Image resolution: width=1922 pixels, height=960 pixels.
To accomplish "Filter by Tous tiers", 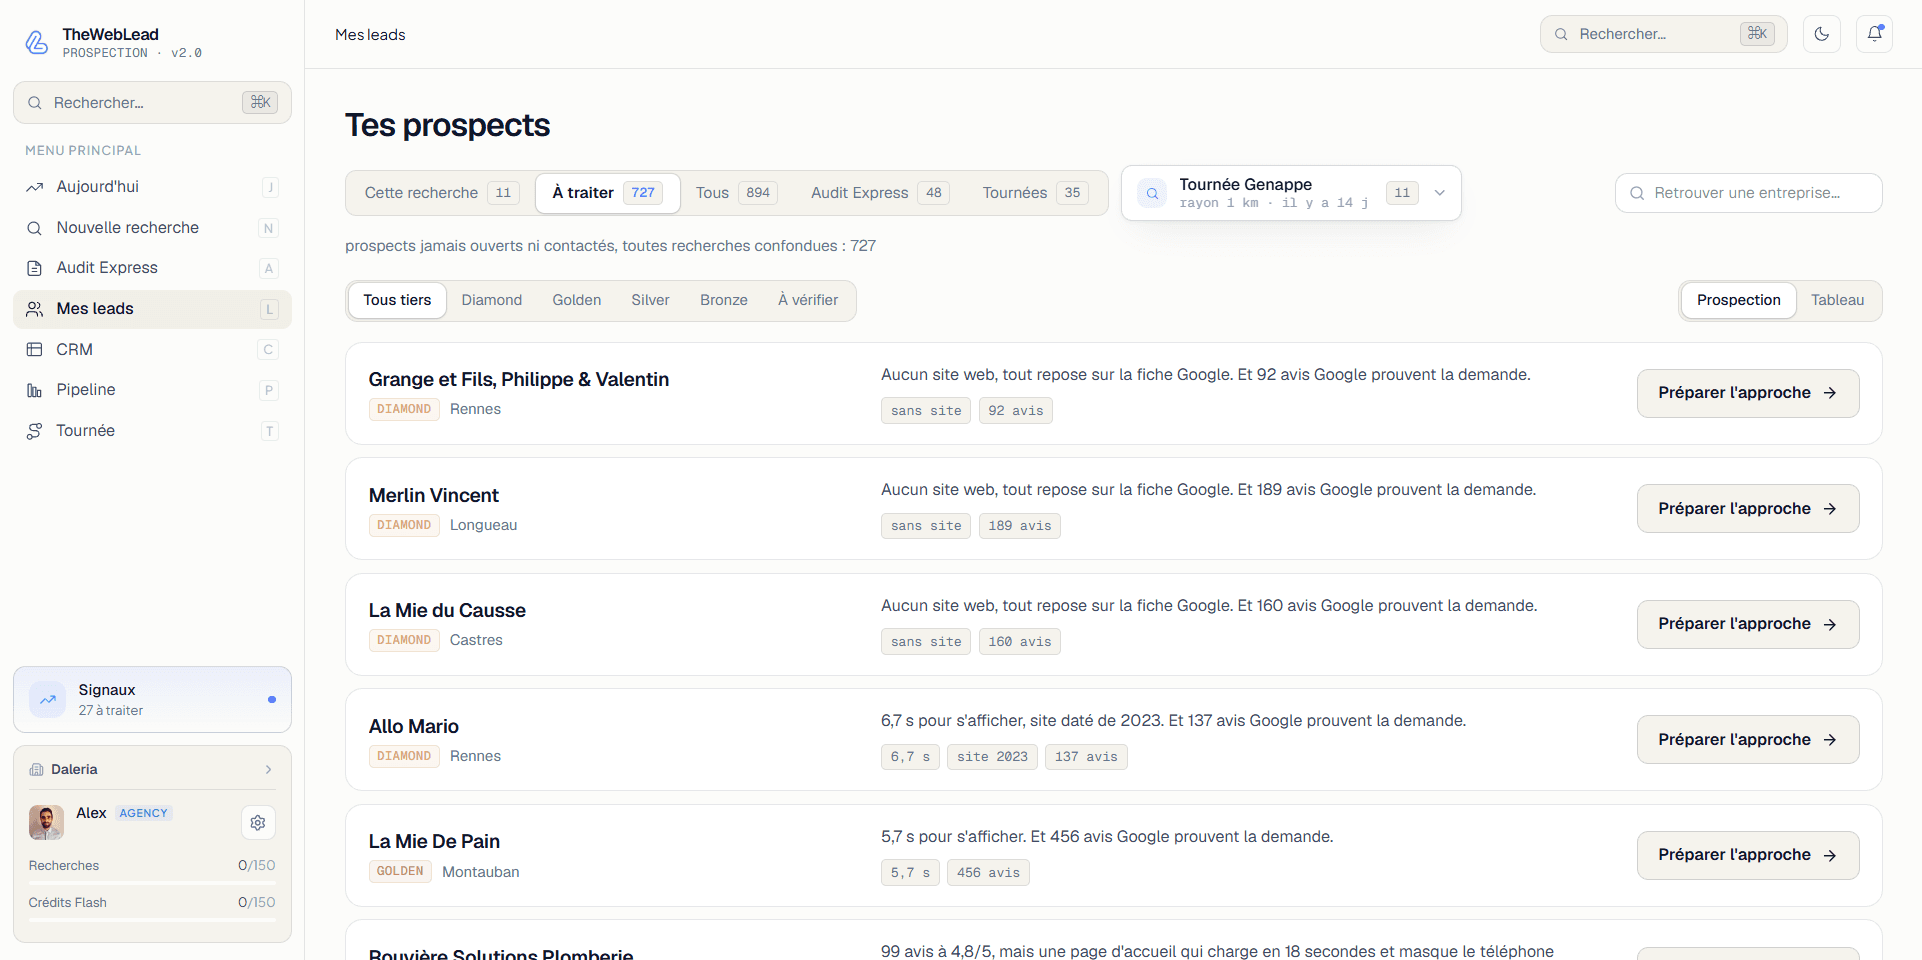I will (397, 300).
